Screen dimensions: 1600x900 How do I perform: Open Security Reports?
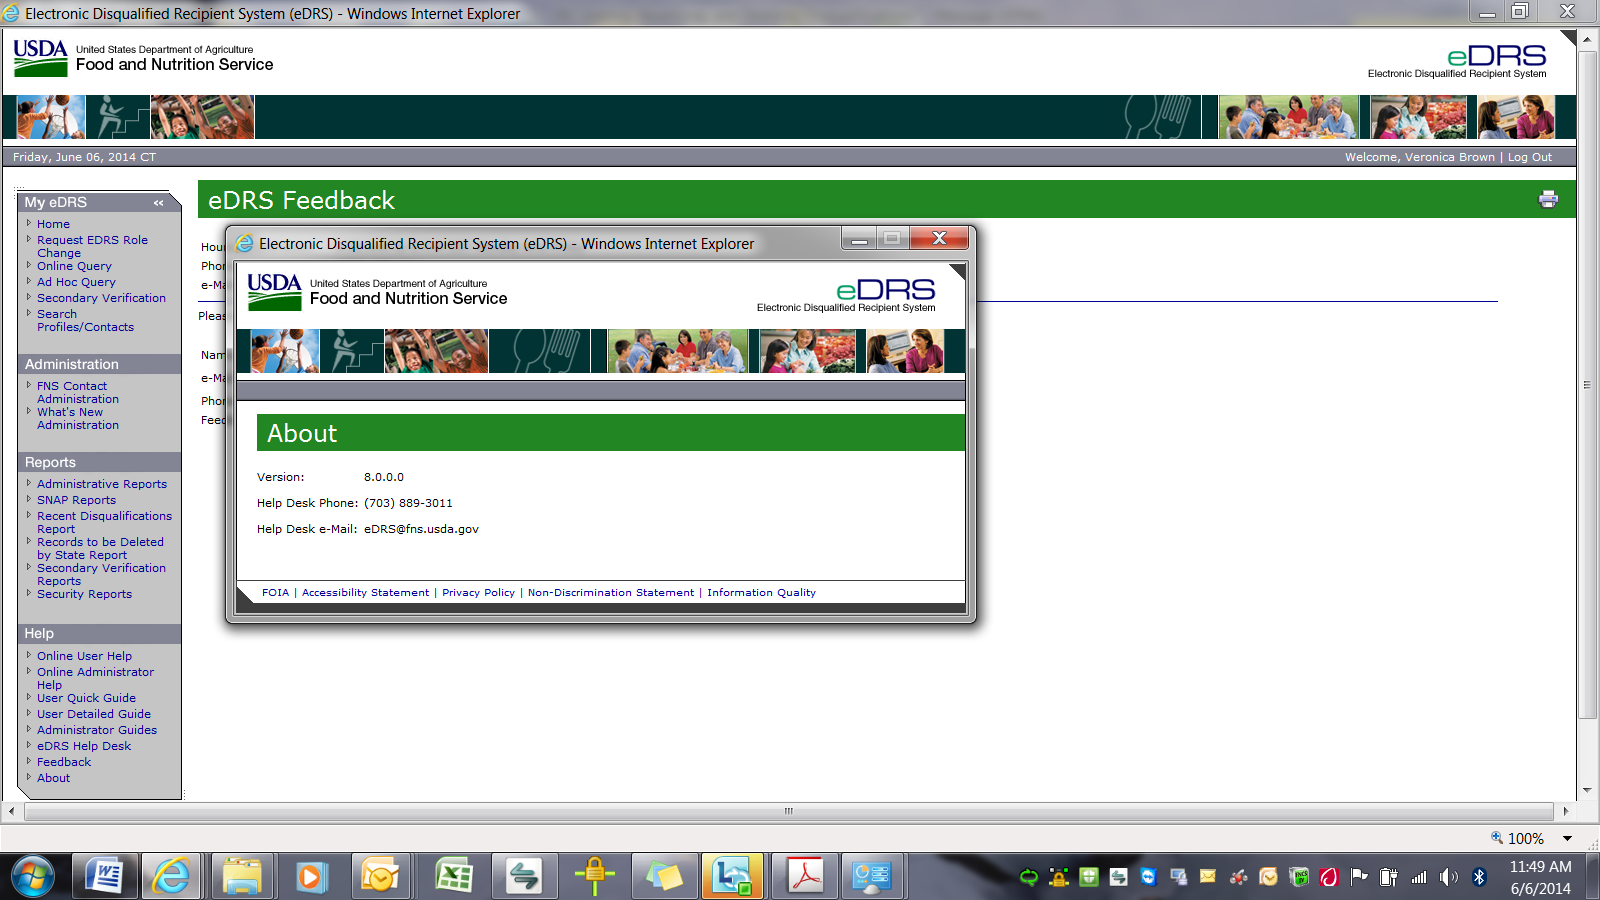click(x=84, y=594)
